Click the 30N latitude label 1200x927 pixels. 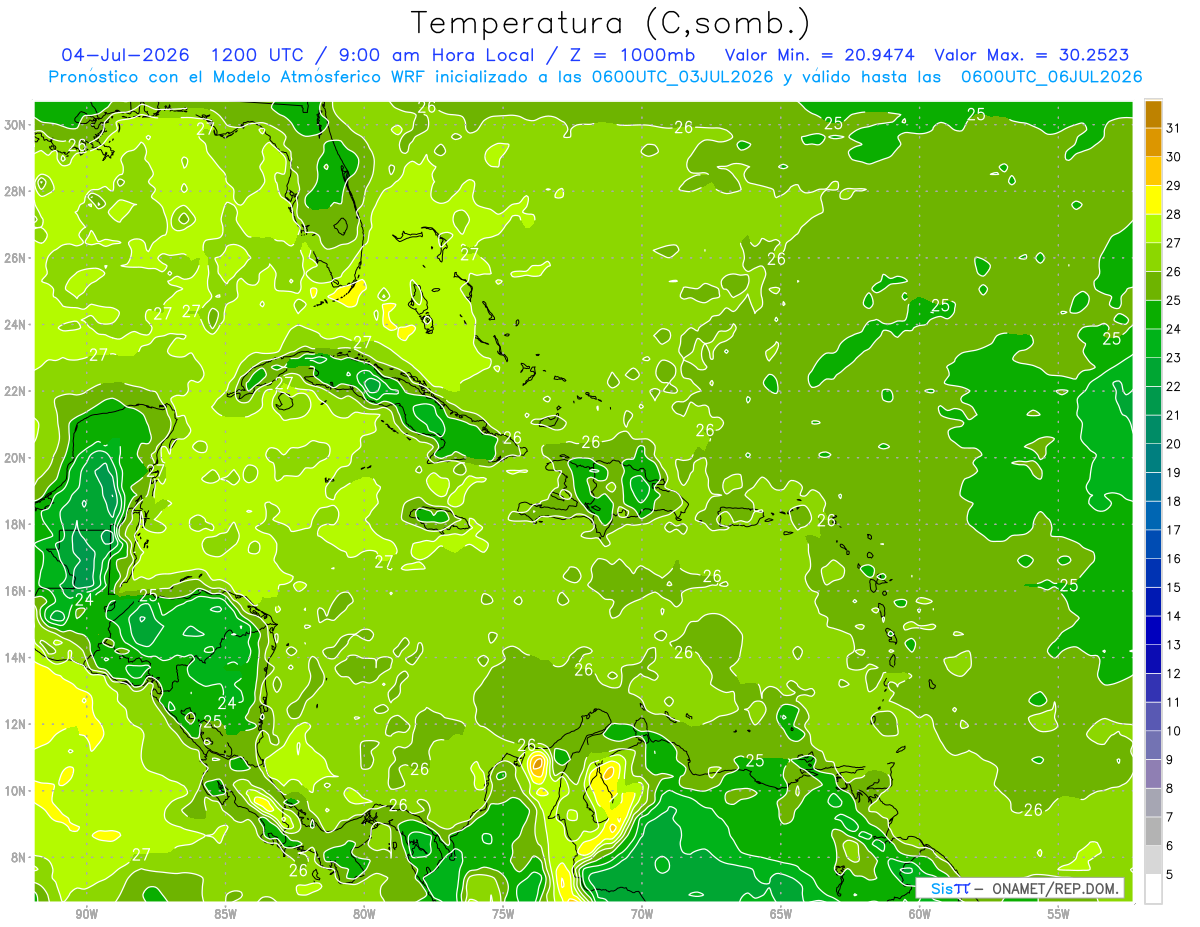coord(15,125)
